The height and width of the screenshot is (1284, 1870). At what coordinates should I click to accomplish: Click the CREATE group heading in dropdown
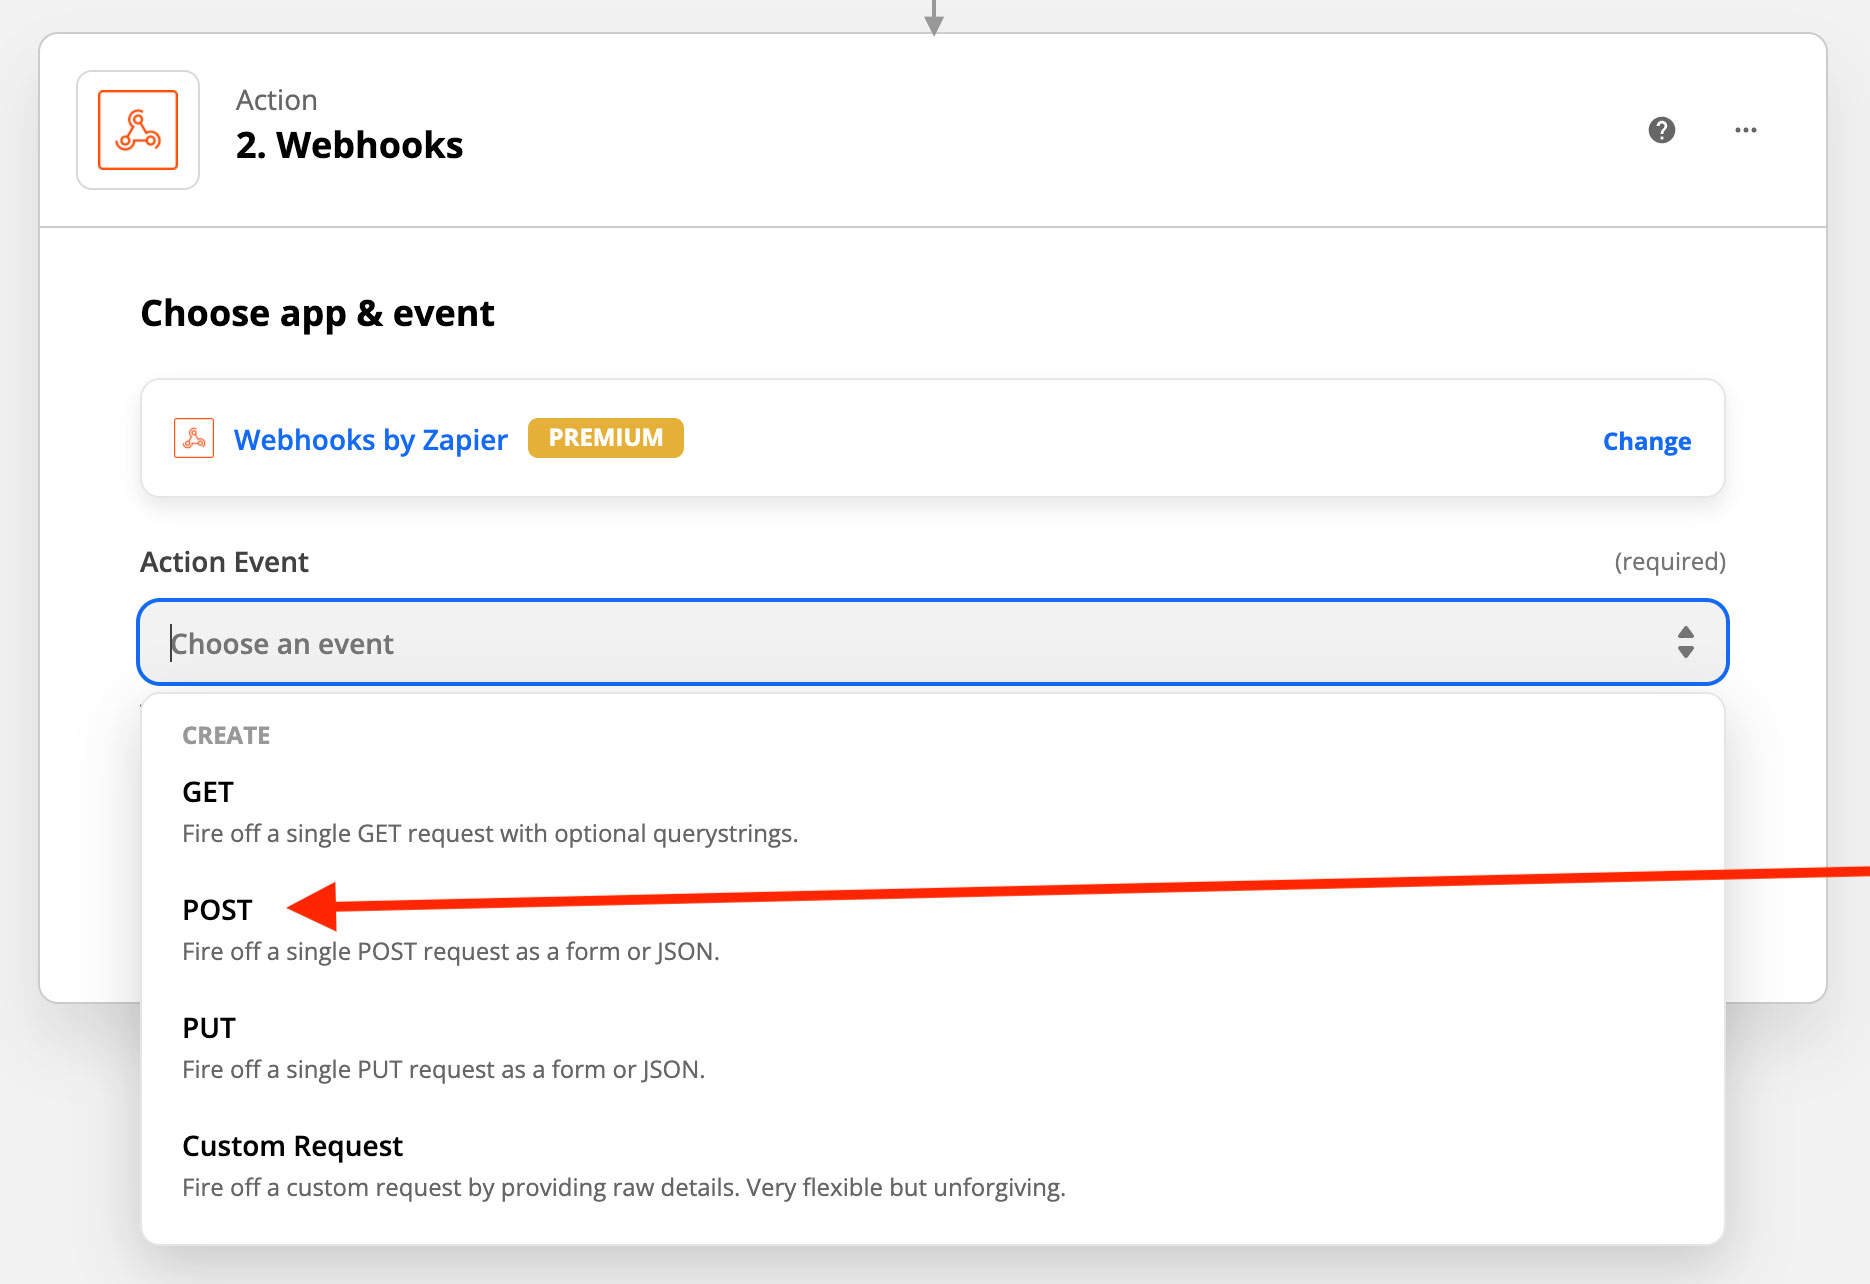(226, 735)
